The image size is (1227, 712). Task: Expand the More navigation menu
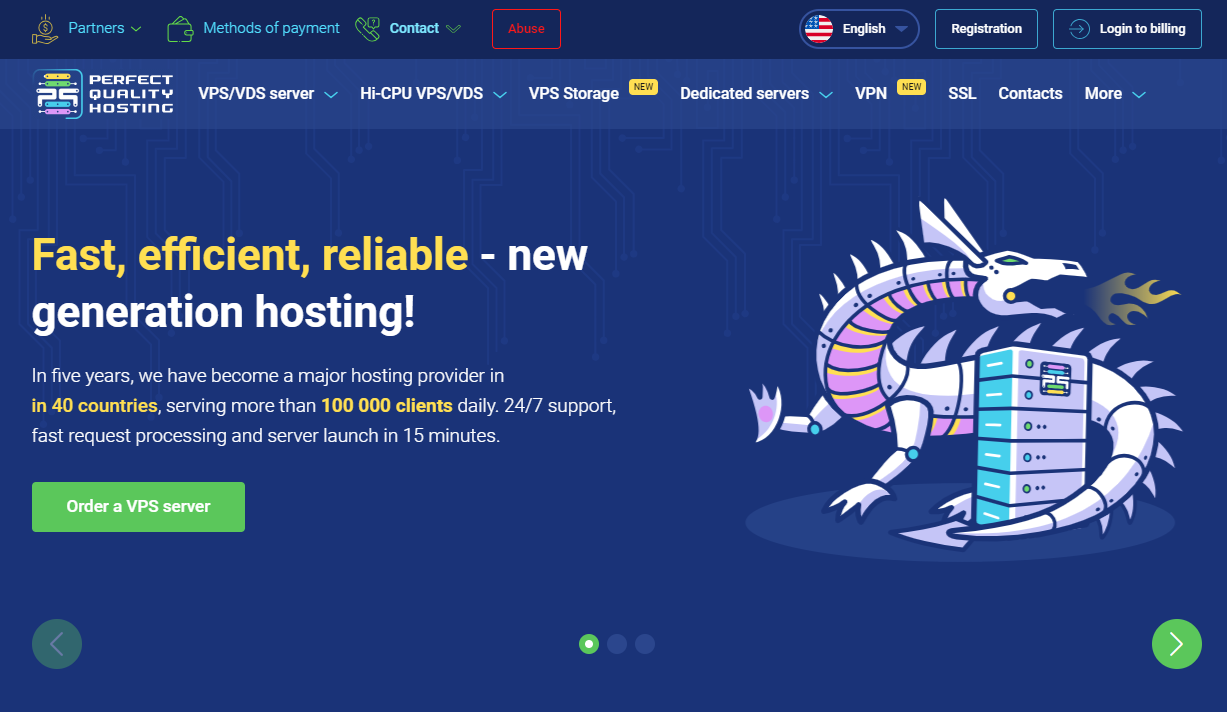(1114, 94)
